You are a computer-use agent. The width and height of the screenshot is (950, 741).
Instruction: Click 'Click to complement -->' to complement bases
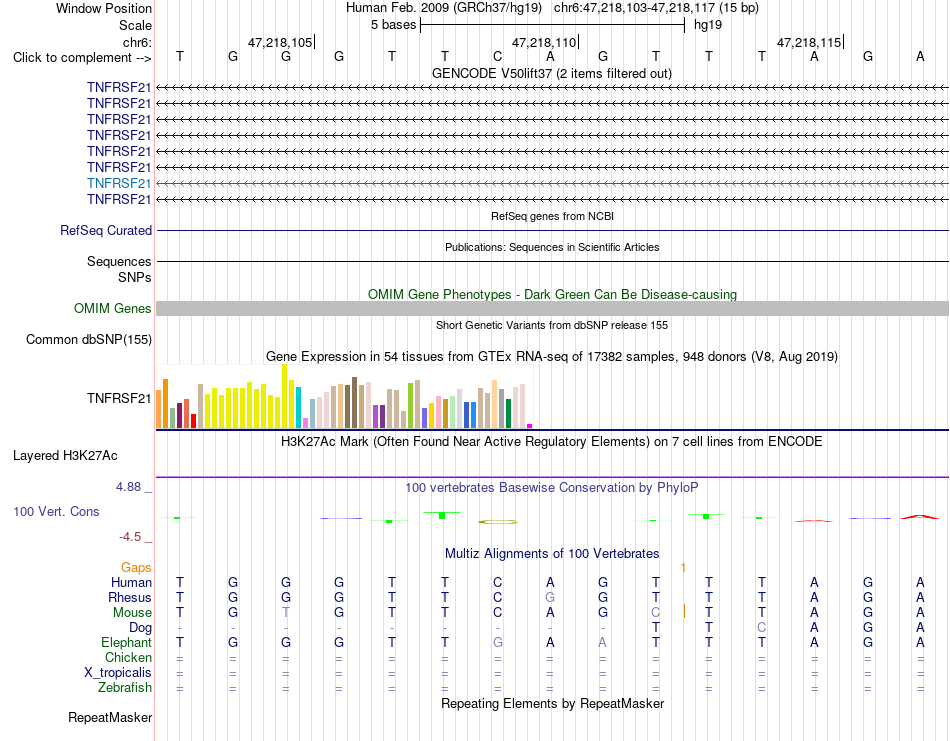coord(82,58)
